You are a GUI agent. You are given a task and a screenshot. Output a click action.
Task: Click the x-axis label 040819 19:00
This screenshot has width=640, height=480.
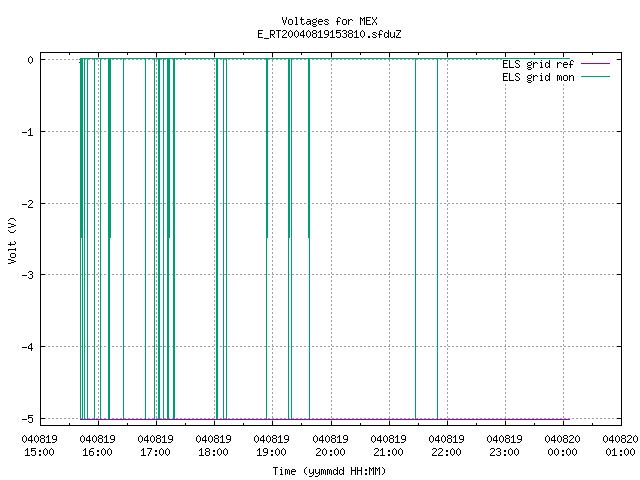(271, 446)
